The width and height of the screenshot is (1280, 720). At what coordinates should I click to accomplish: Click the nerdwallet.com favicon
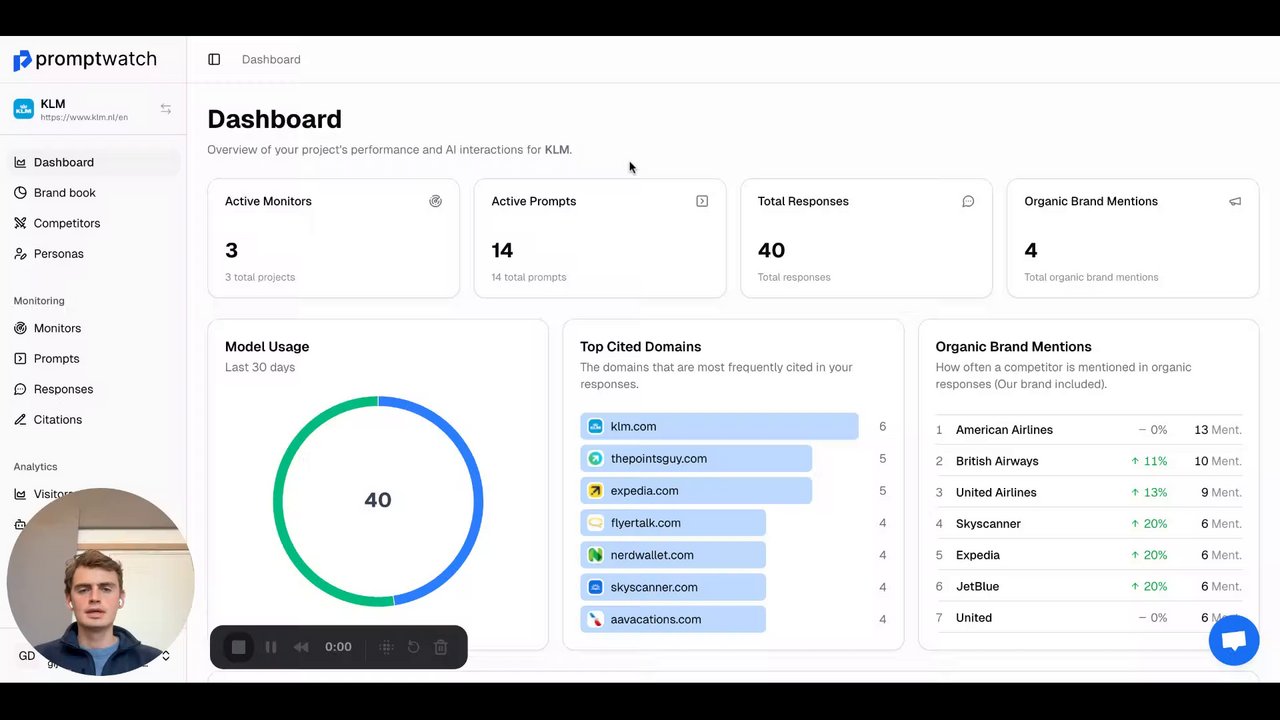pyautogui.click(x=595, y=555)
